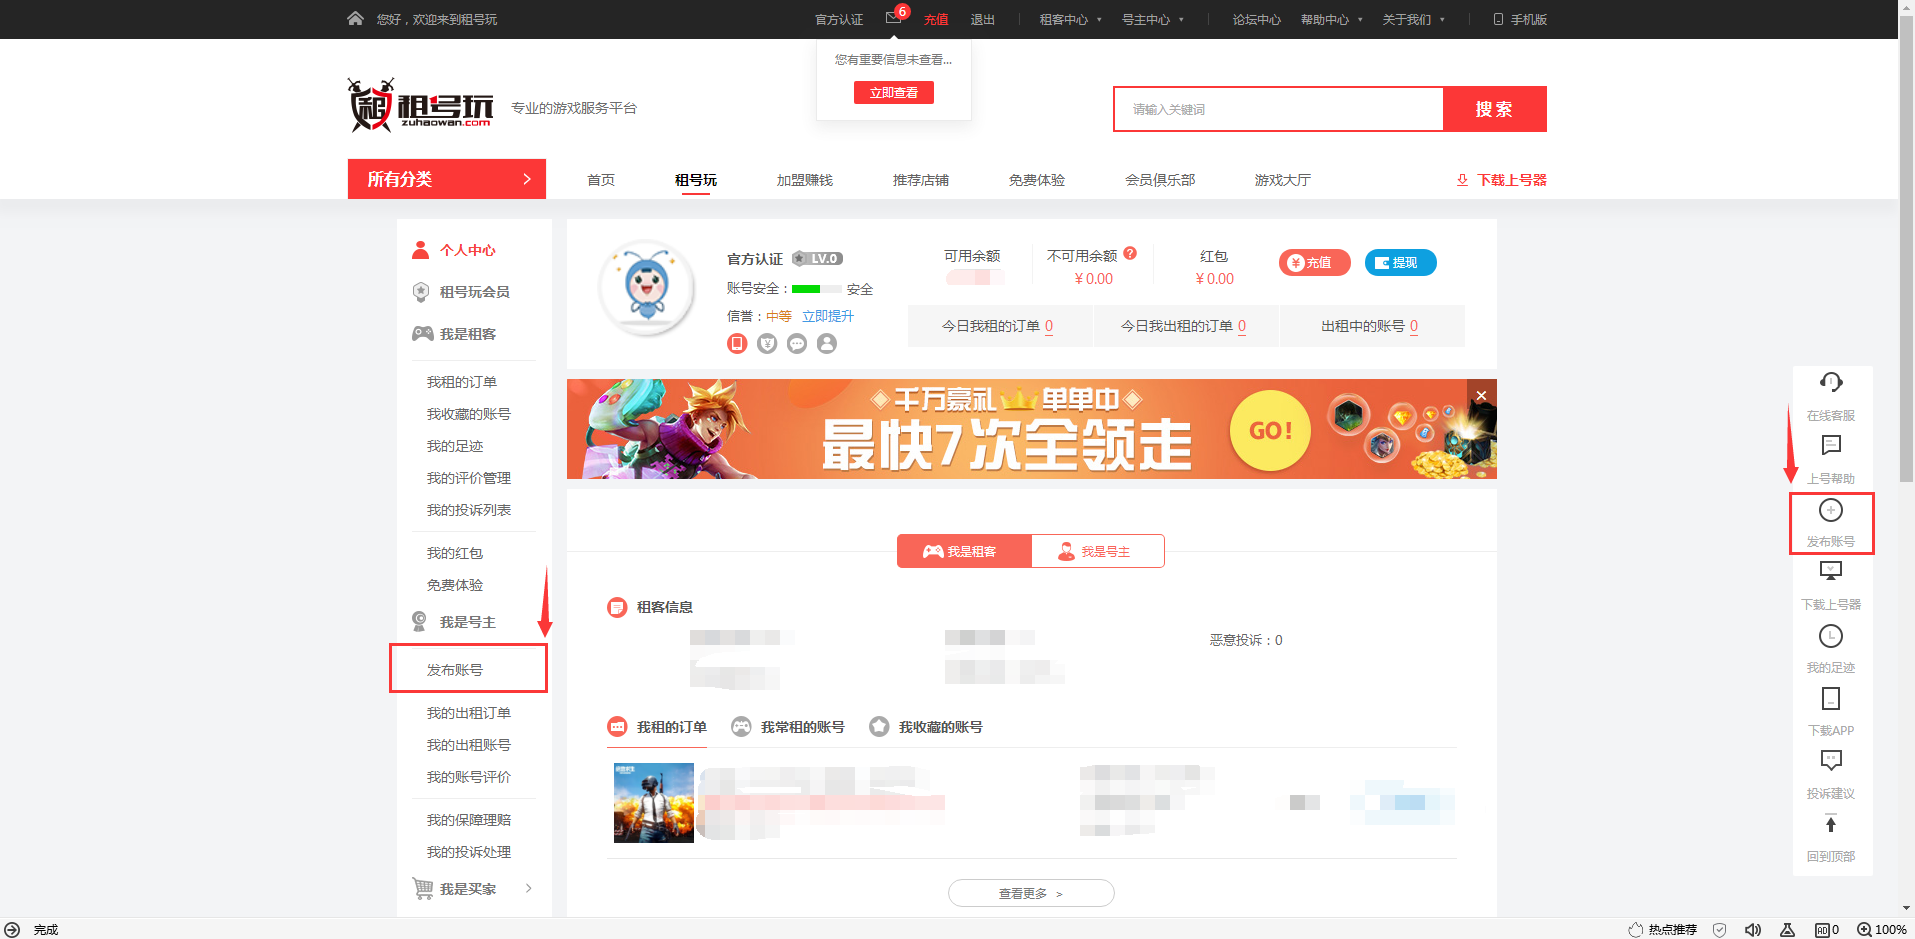Viewport: 1915px width, 939px height.
Task: Close the promotional banner with X
Action: [1481, 395]
